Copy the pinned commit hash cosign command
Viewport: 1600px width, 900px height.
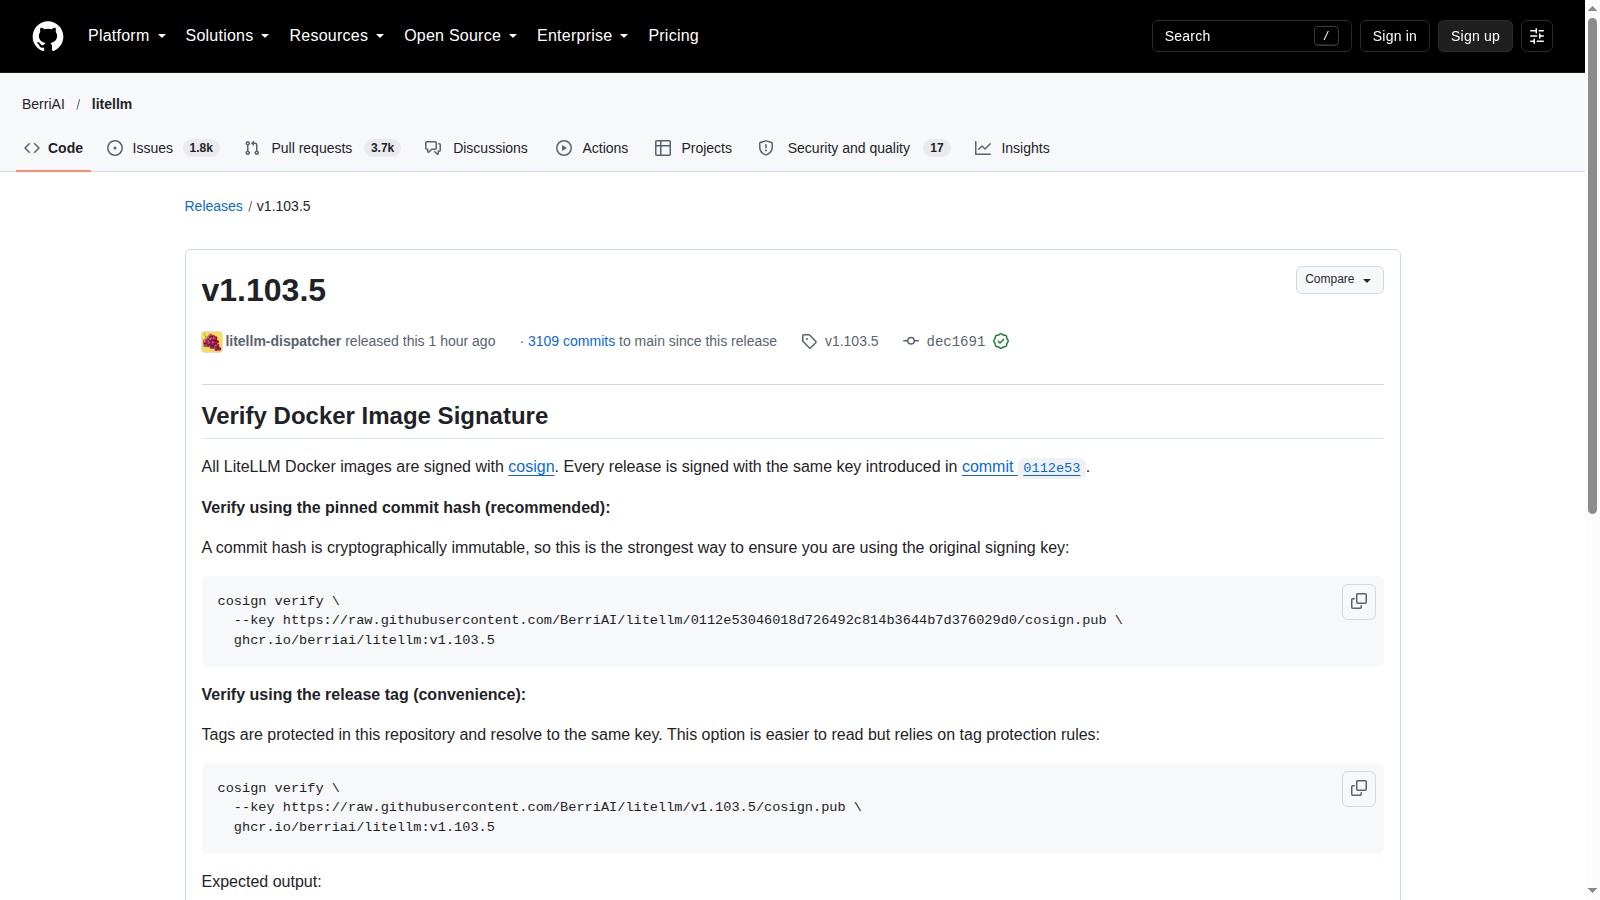pos(1359,602)
